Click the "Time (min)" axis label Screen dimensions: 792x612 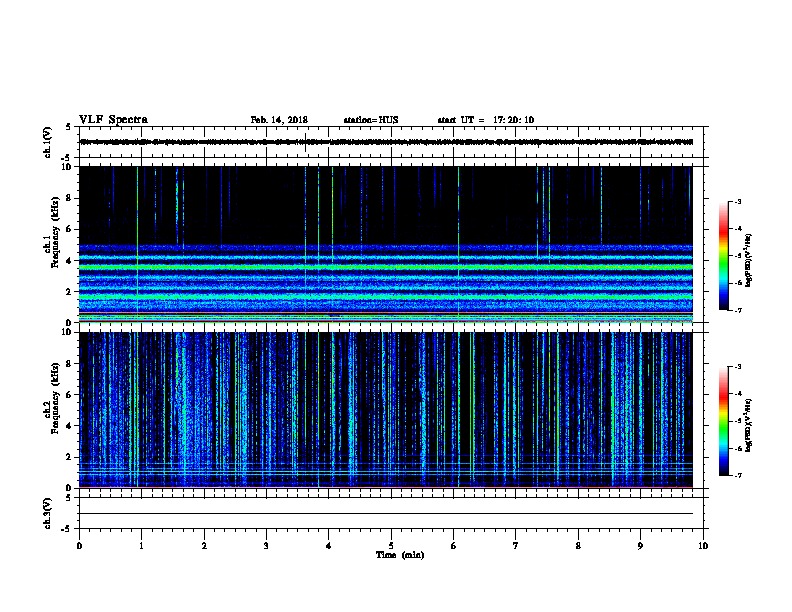[x=400, y=555]
